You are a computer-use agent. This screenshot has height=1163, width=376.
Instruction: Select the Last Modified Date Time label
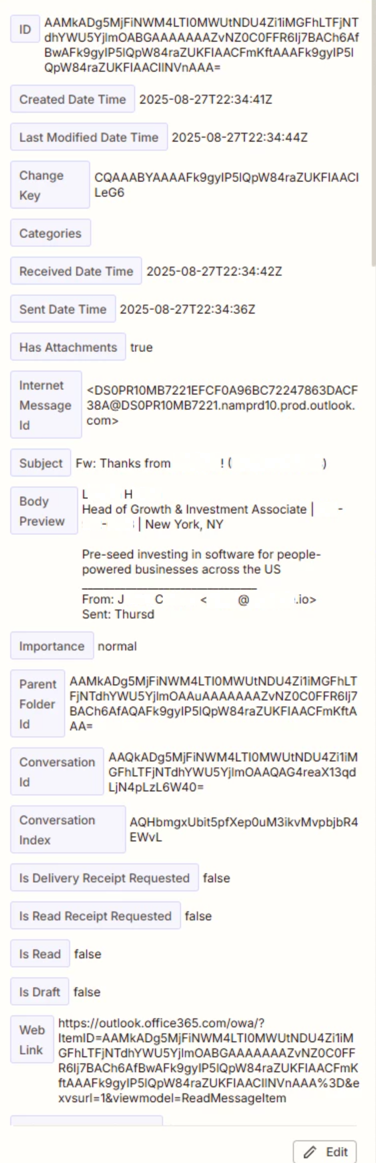[x=89, y=137]
